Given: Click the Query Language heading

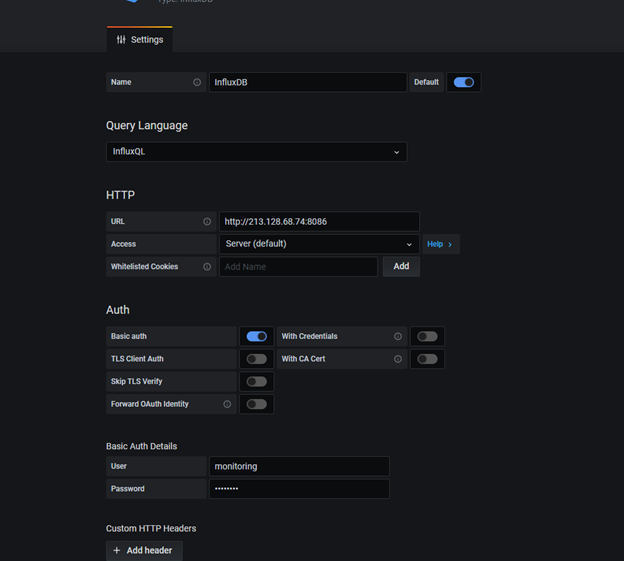Looking at the screenshot, I should click(x=147, y=126).
